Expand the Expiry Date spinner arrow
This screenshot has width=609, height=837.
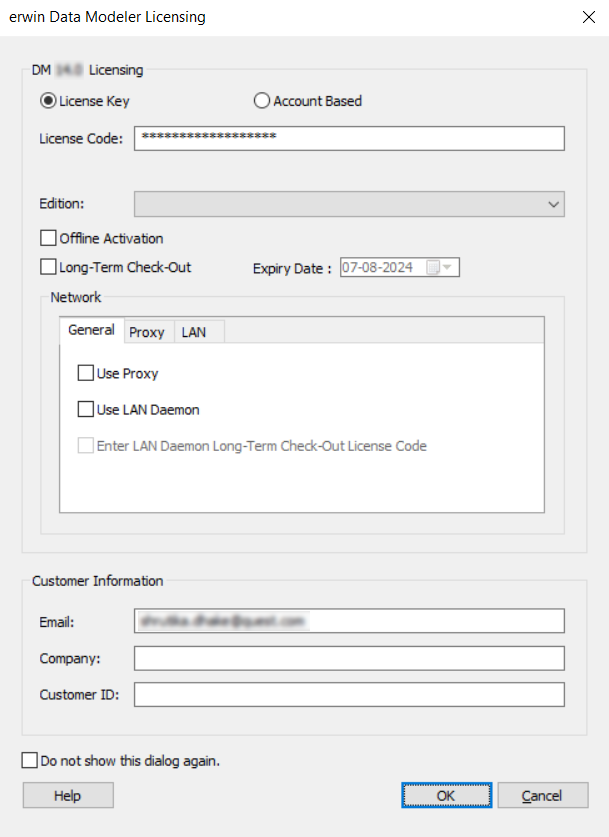click(449, 267)
